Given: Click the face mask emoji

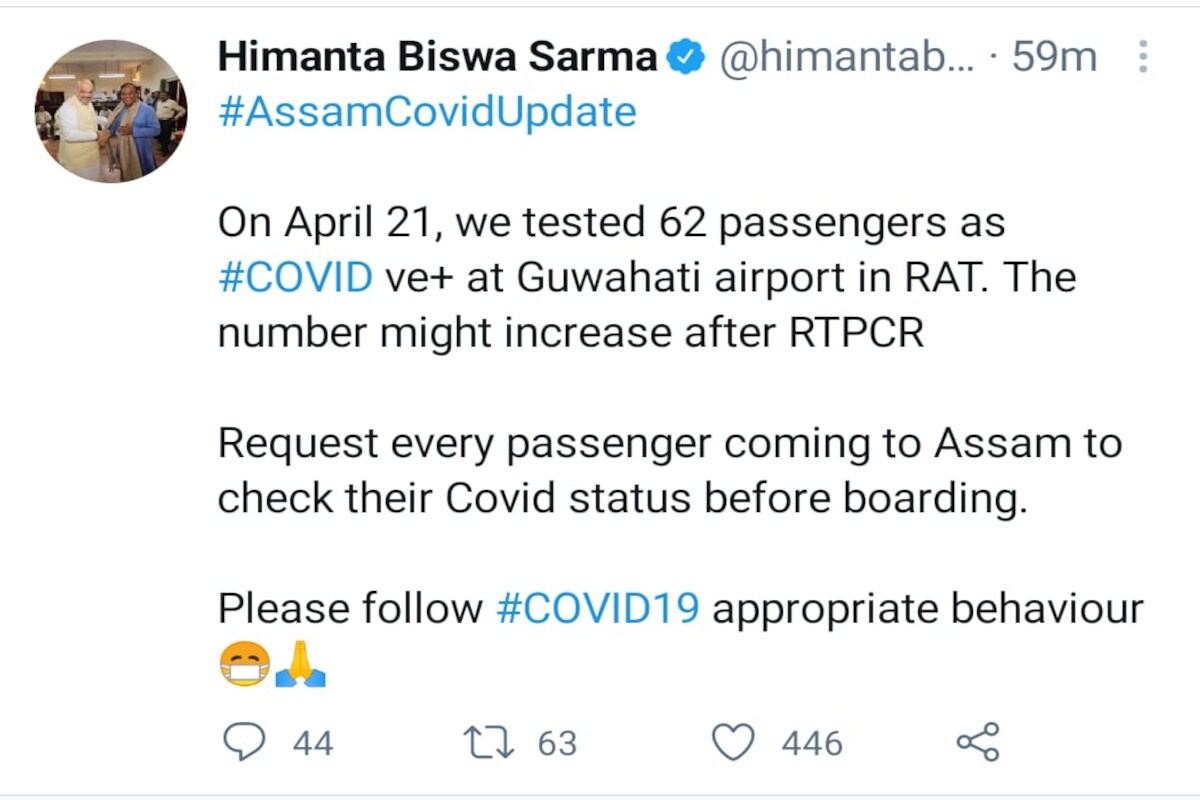Looking at the screenshot, I should (244, 663).
